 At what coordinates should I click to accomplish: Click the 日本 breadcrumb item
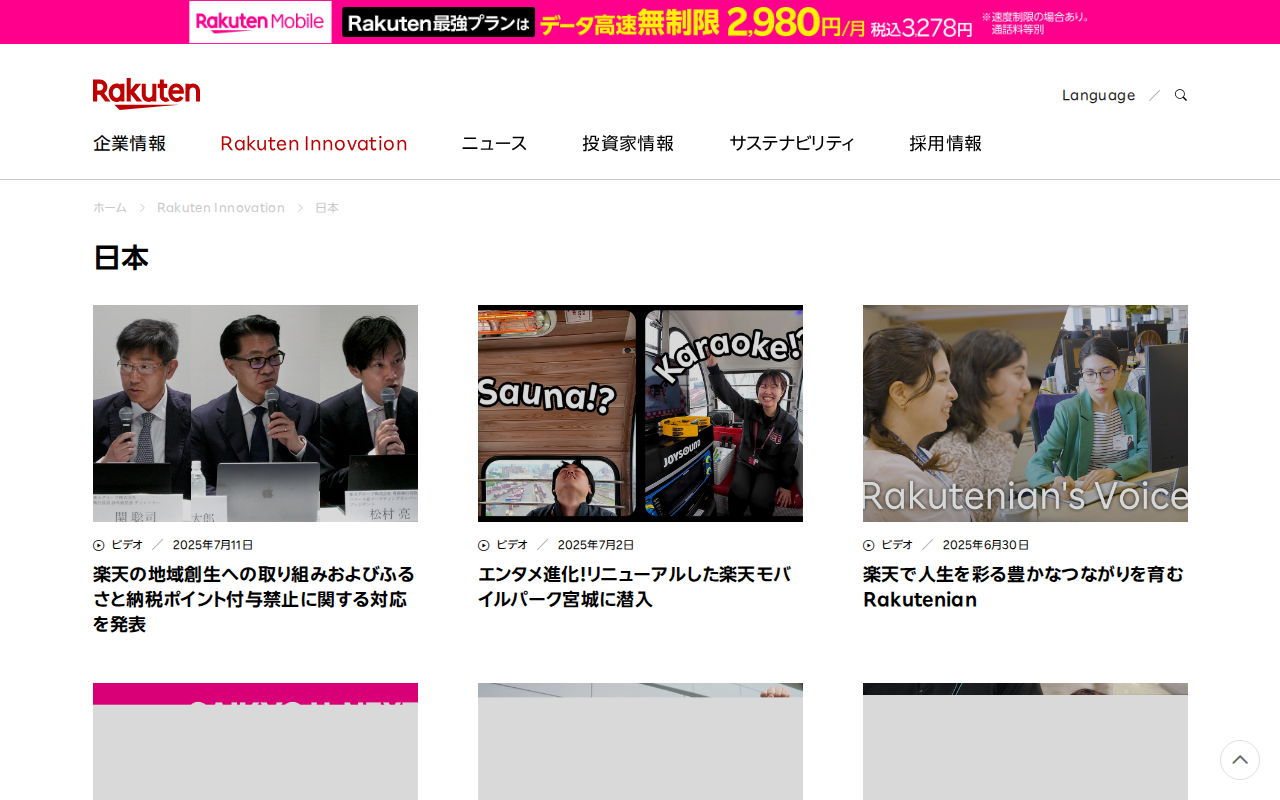pos(327,208)
